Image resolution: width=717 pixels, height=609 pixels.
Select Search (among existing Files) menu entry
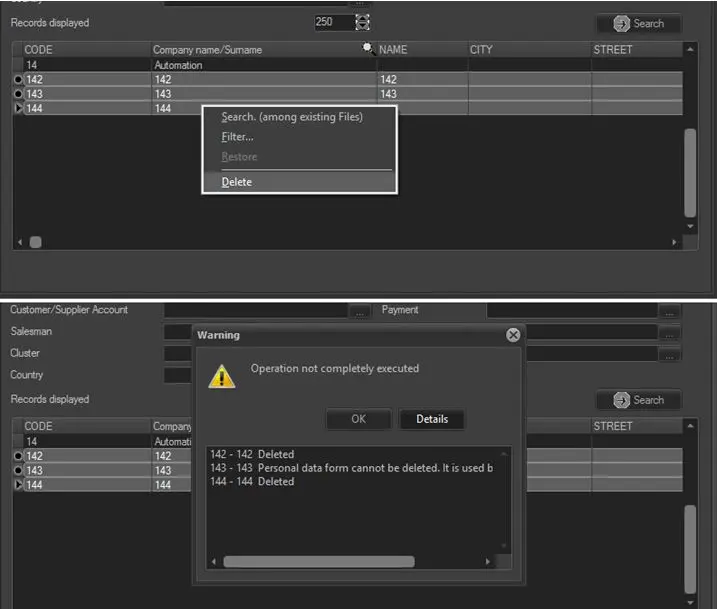(292, 117)
